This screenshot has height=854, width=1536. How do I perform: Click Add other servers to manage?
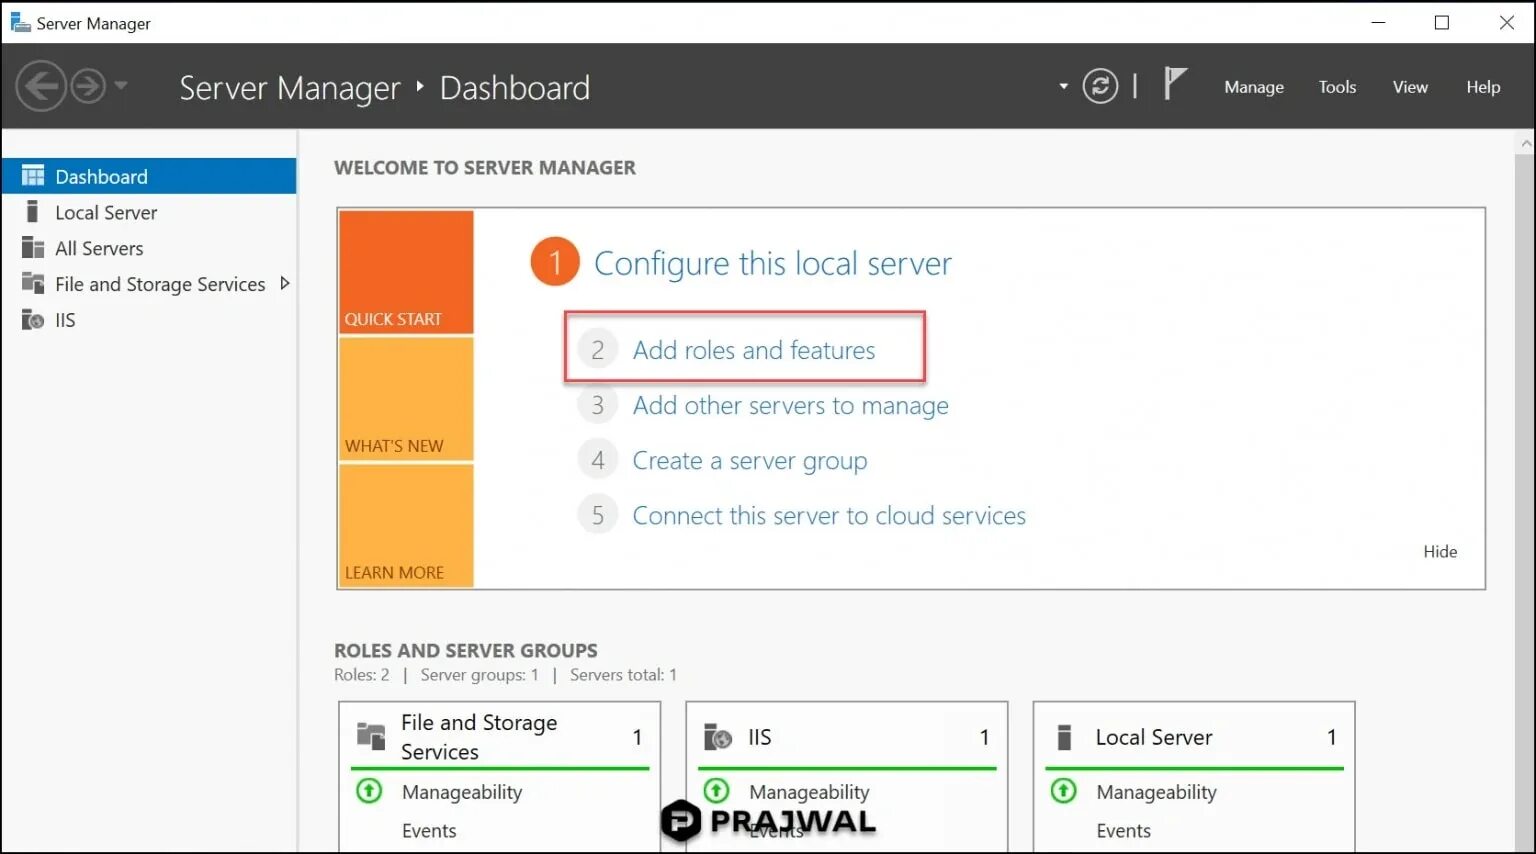(x=791, y=405)
